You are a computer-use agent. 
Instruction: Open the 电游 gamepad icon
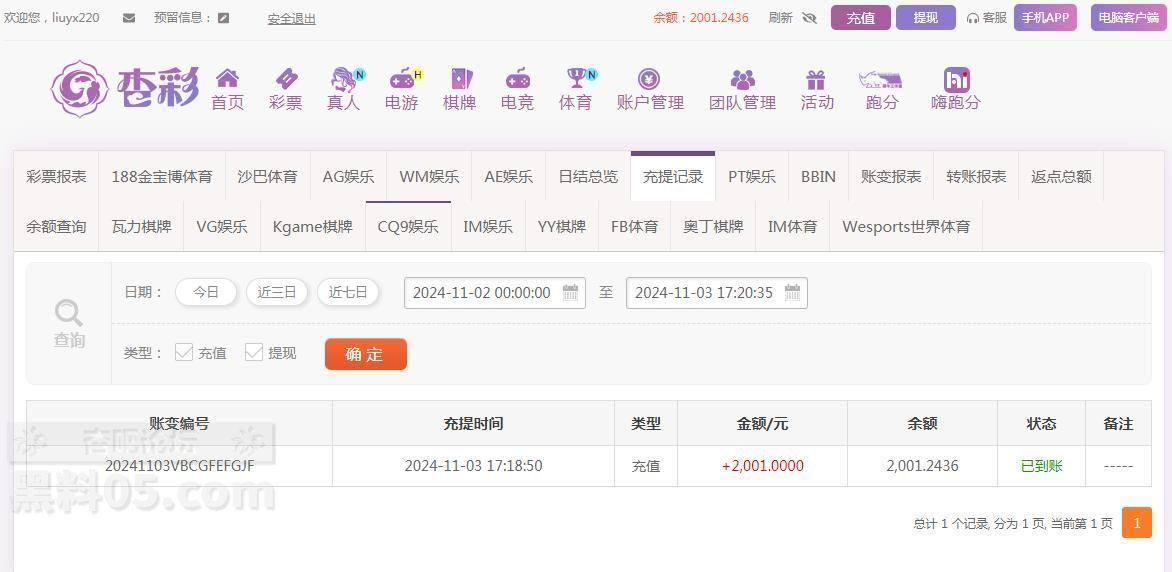pyautogui.click(x=402, y=78)
